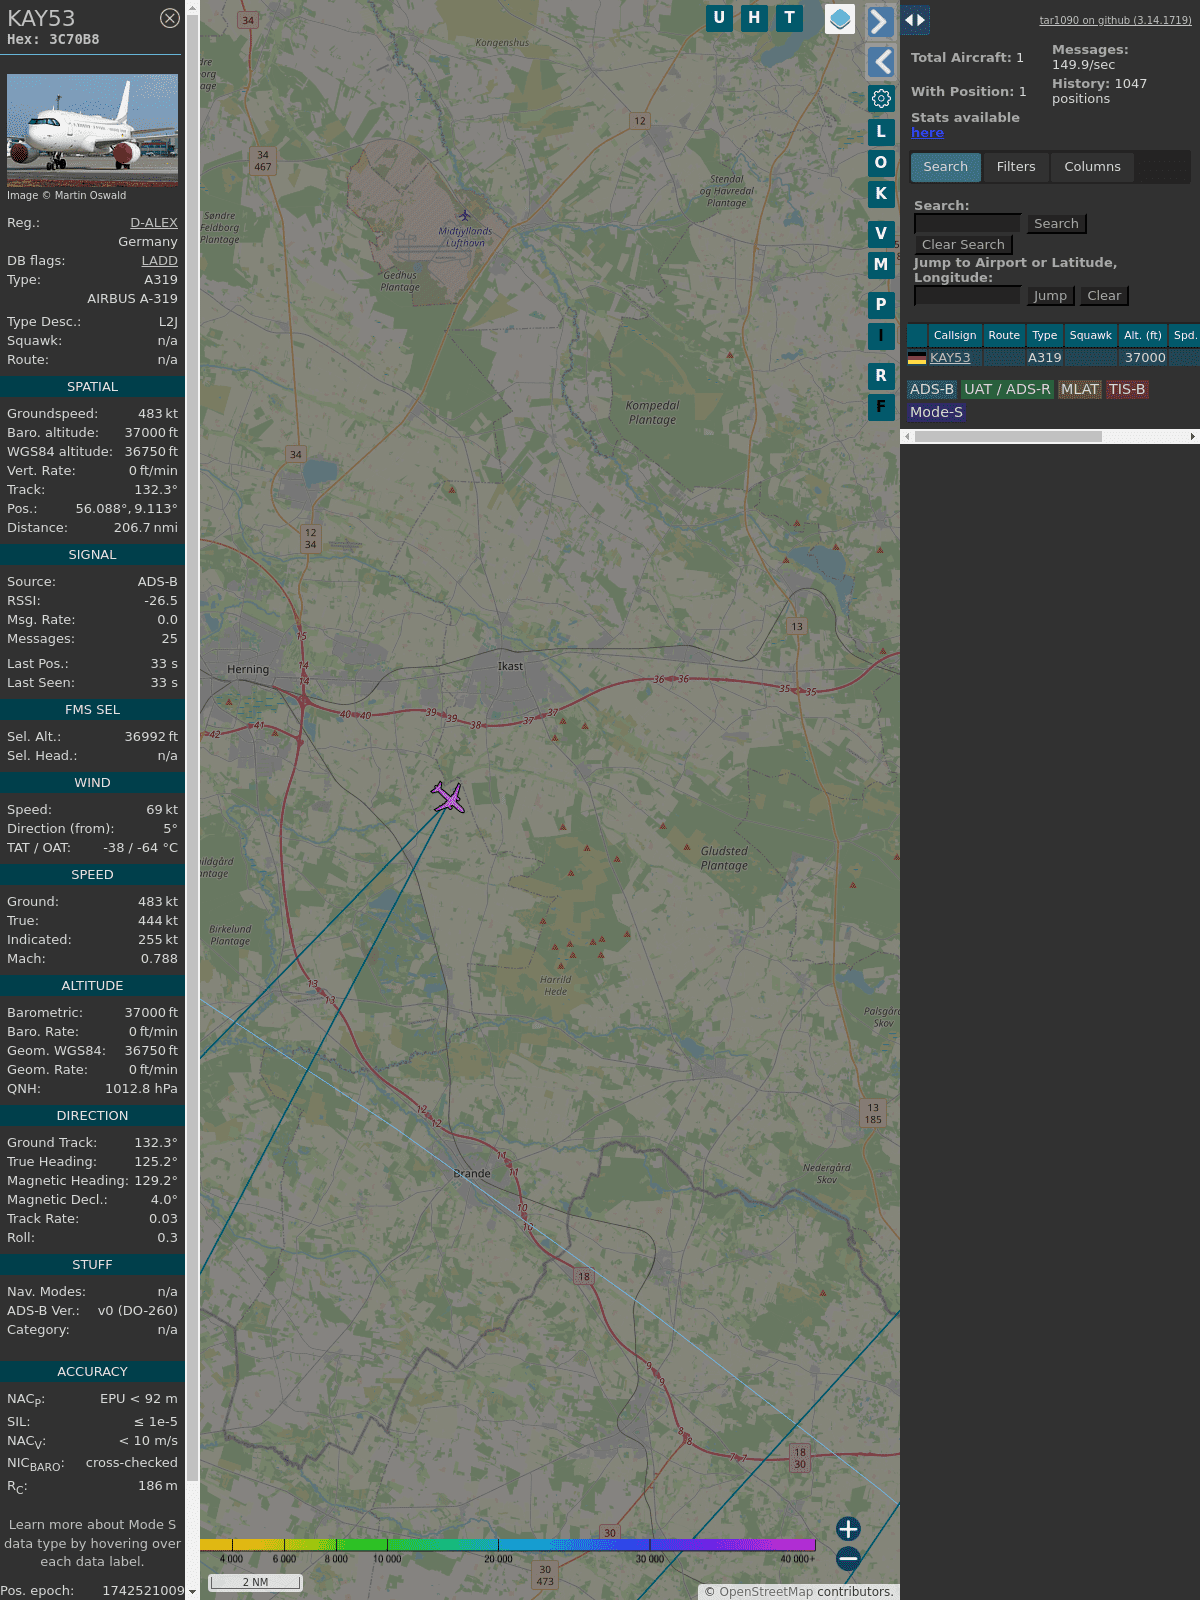Click the right arrow sidebar expand icon
This screenshot has width=1200, height=1600.
coord(880,21)
